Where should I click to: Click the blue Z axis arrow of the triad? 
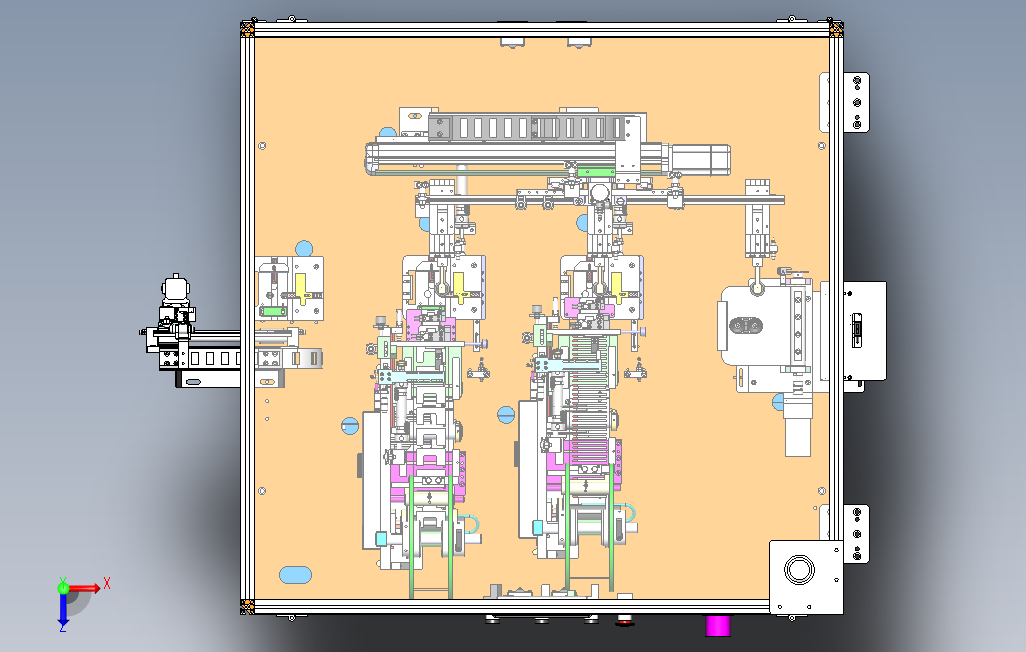63,610
